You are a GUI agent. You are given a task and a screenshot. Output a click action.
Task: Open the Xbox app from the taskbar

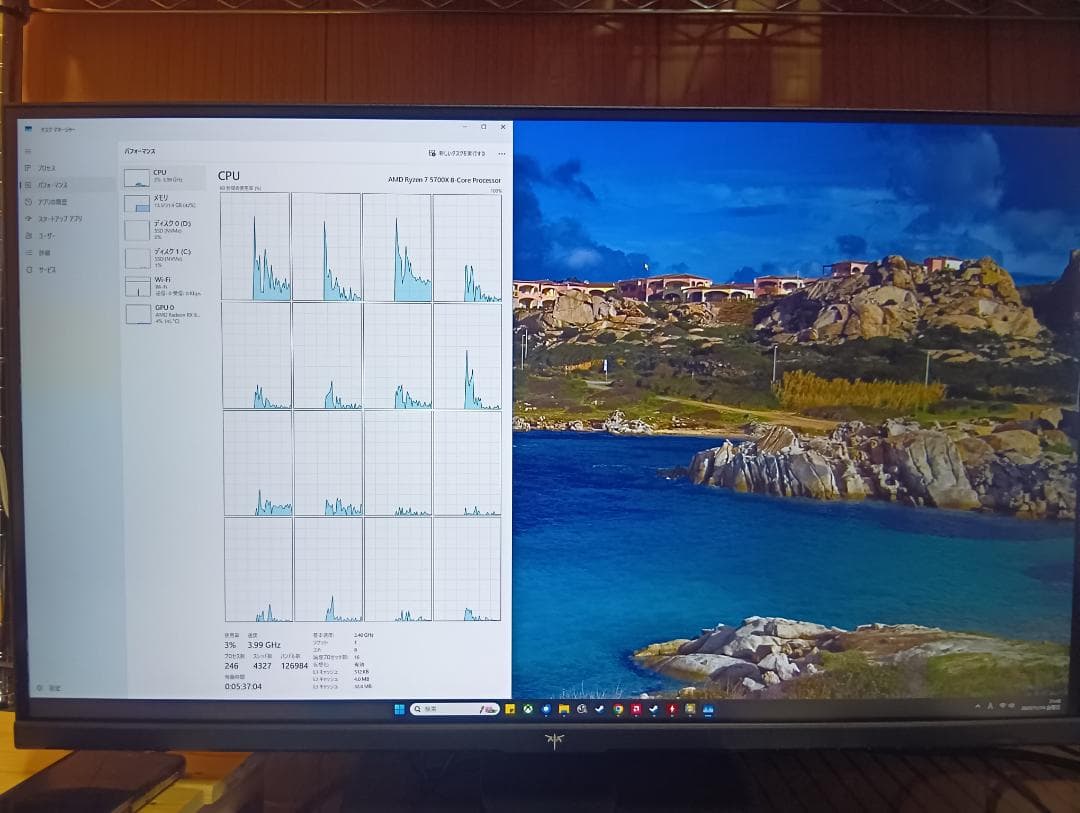[x=528, y=710]
